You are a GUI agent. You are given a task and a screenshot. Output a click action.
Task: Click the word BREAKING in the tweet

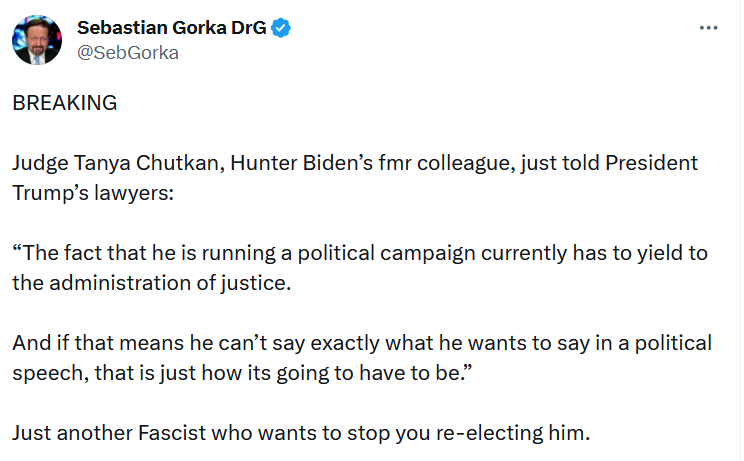click(x=65, y=103)
